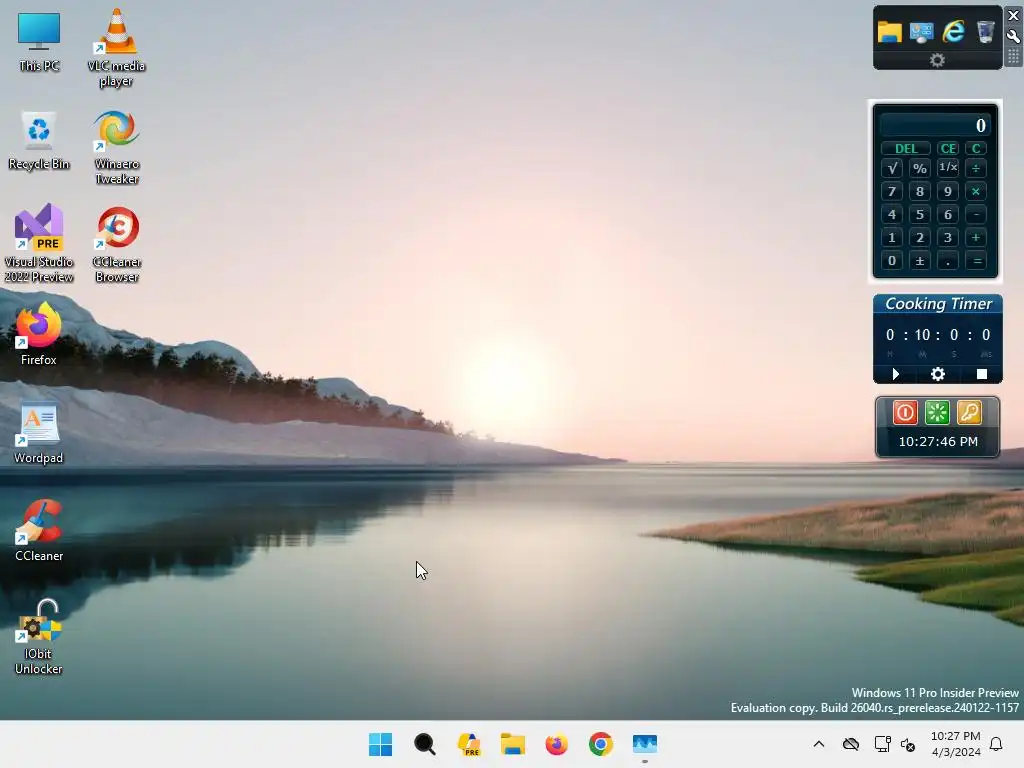Close the launcher gadget
Viewport: 1024px width, 768px height.
tap(1014, 16)
